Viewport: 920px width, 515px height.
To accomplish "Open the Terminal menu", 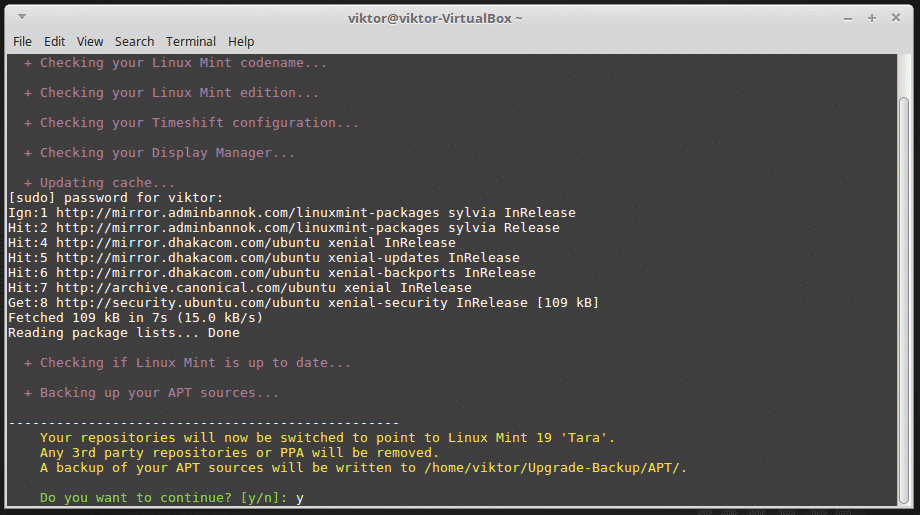I will pos(191,42).
